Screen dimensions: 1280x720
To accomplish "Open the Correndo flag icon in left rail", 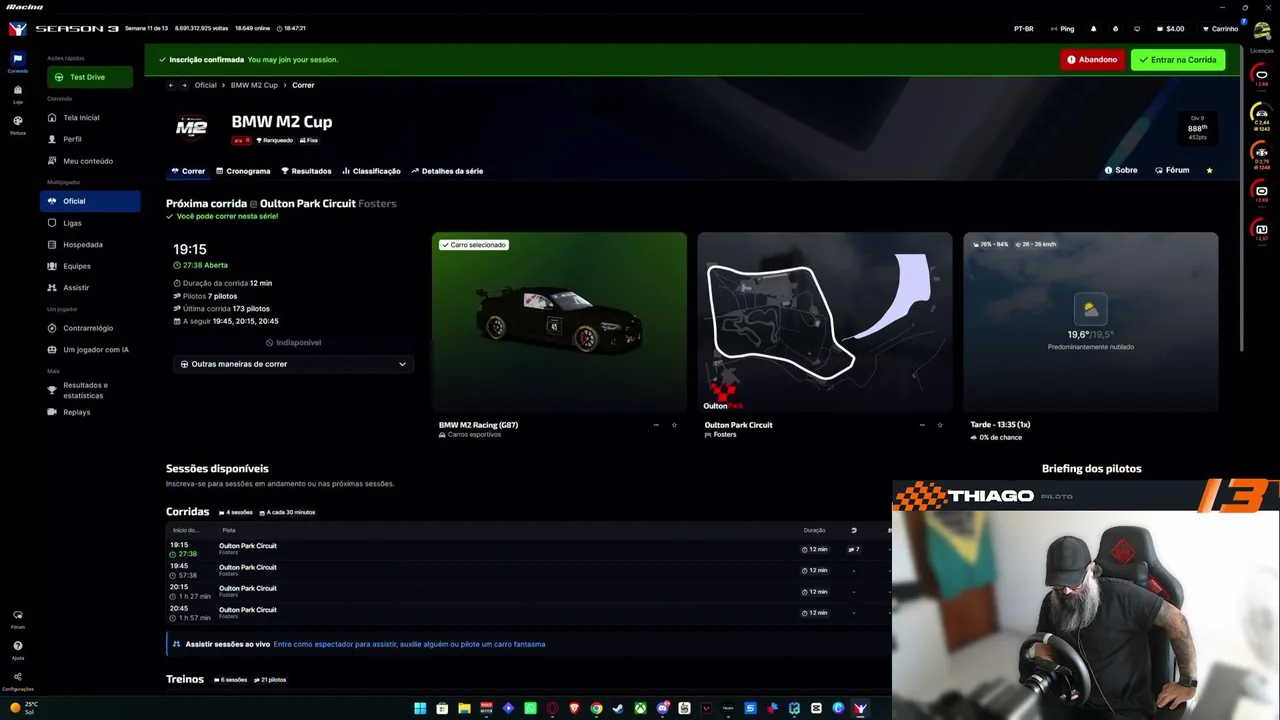I will [17, 59].
